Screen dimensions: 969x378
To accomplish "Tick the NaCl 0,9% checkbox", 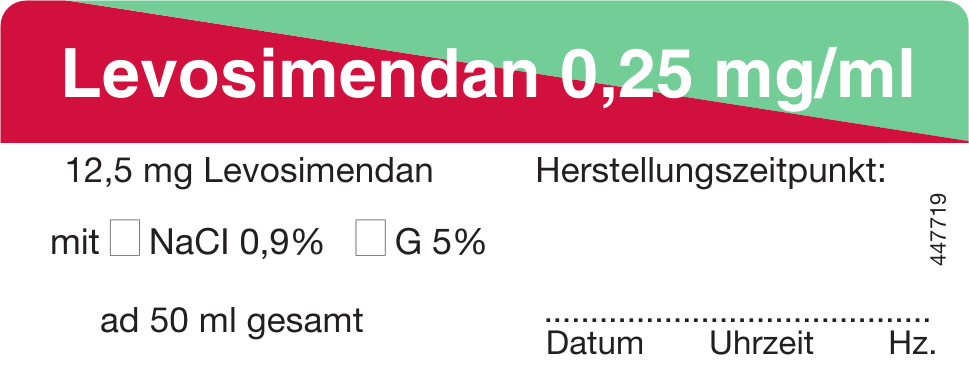I will (x=125, y=237).
